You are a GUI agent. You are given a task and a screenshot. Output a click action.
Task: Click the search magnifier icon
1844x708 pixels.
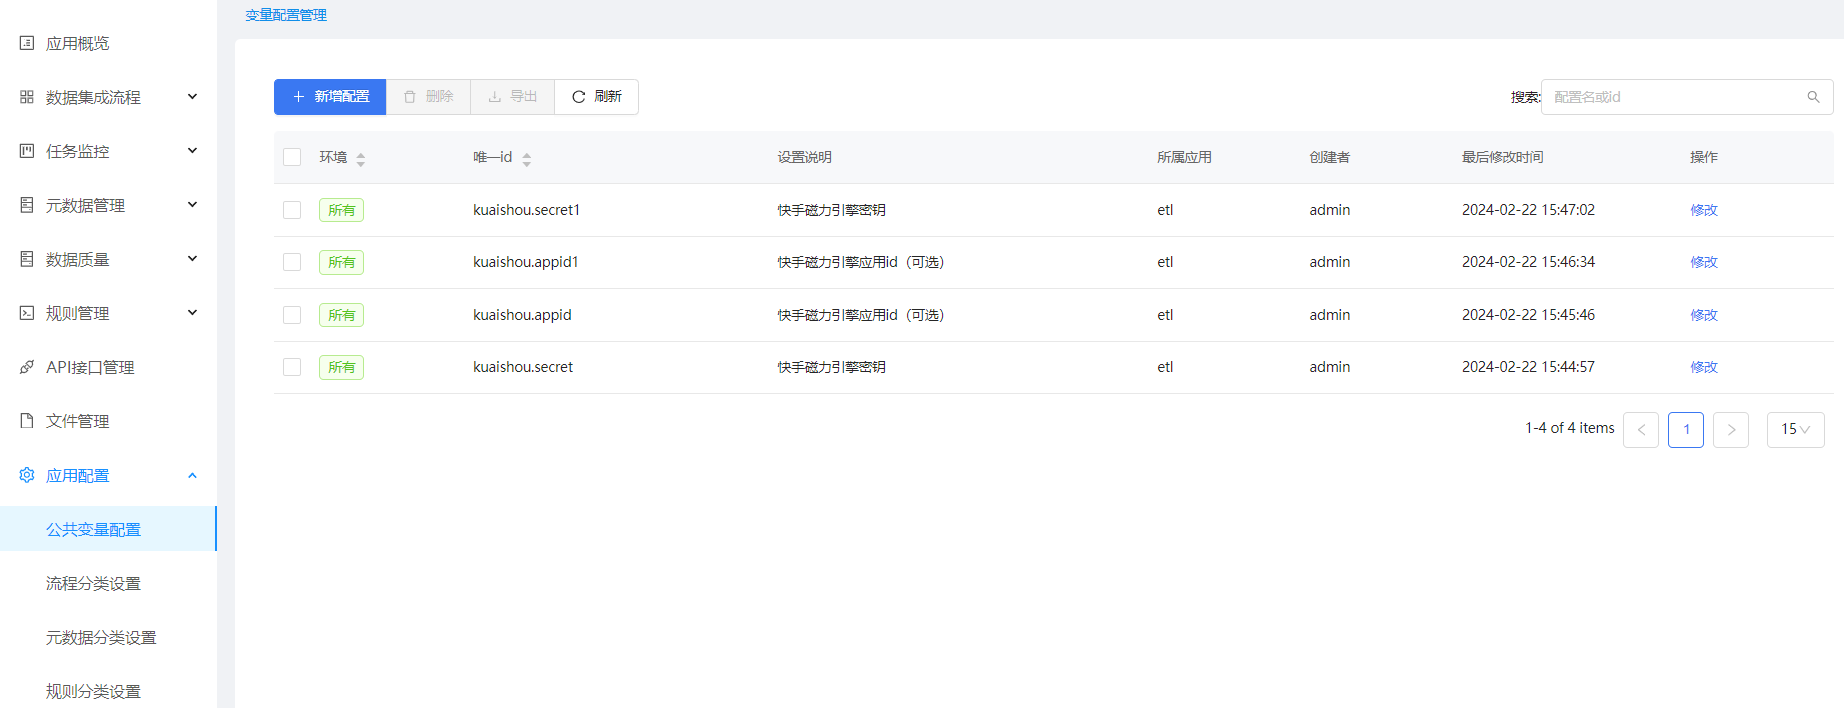click(1813, 97)
